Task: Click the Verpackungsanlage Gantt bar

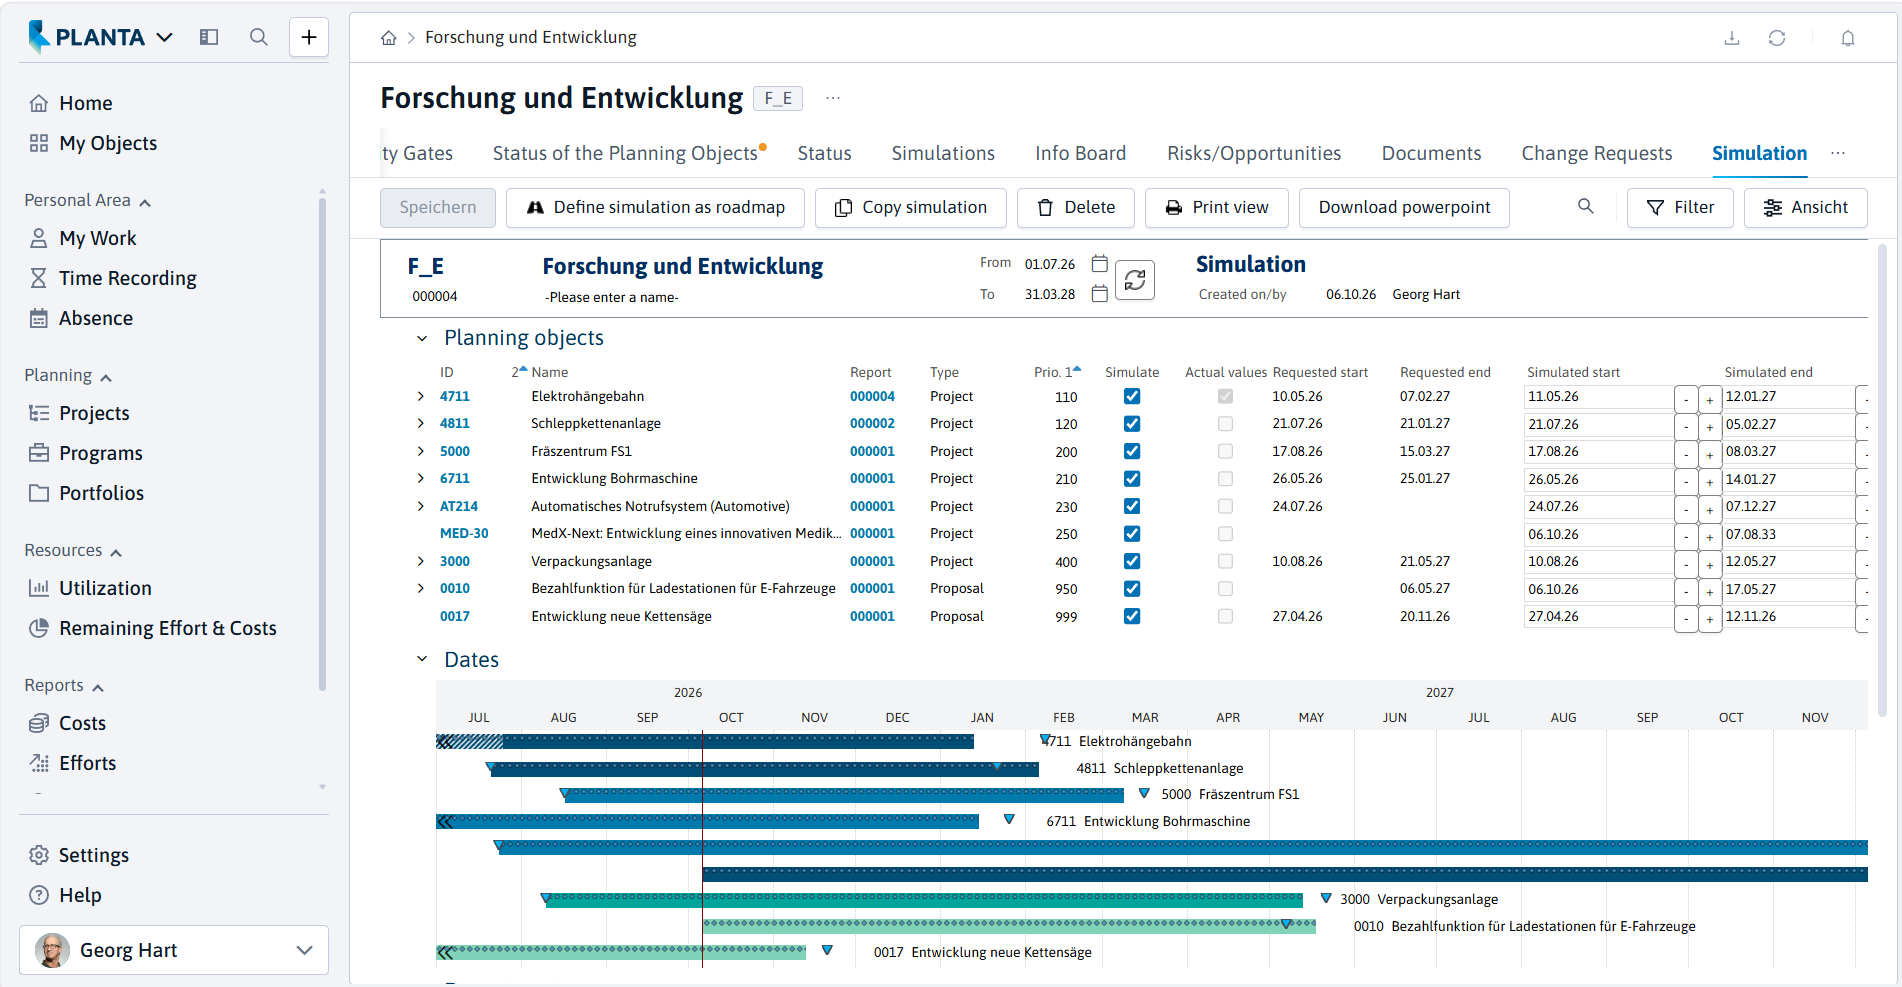Action: click(923, 899)
